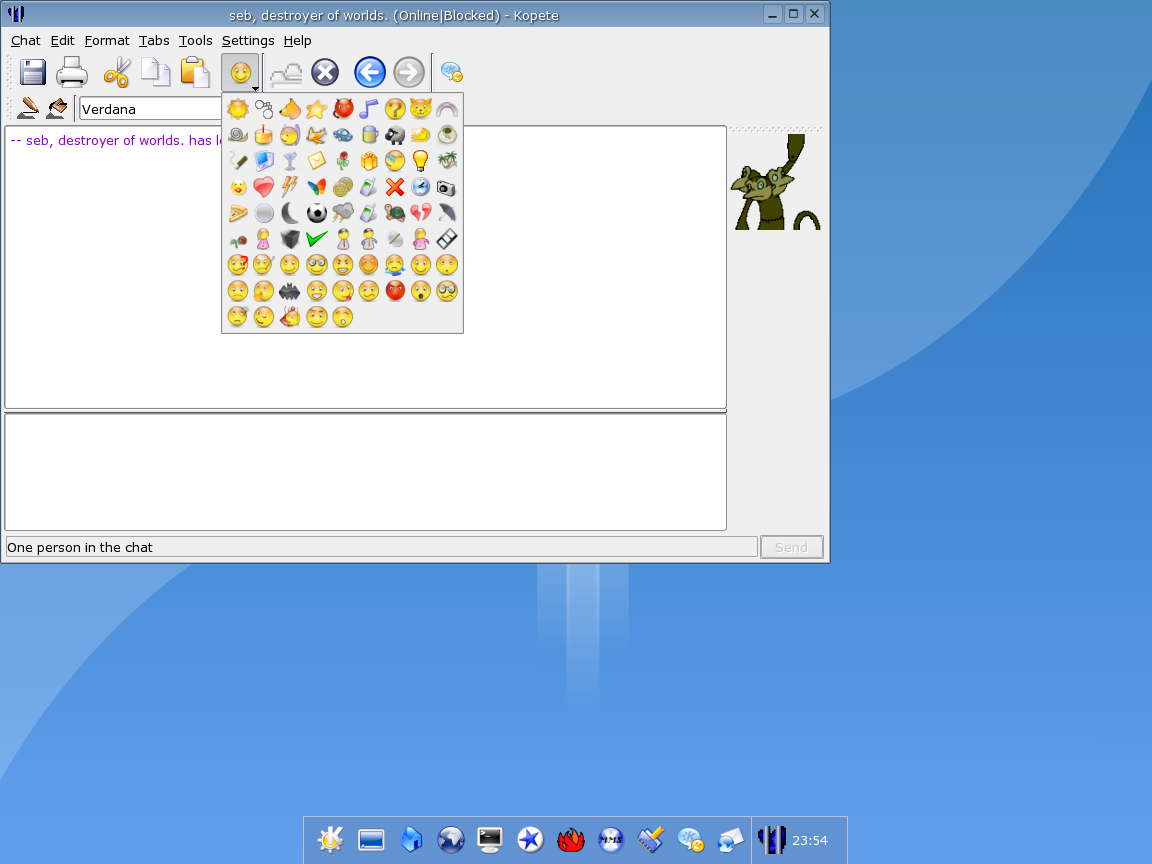Choose text color with the pen icon

click(x=28, y=108)
